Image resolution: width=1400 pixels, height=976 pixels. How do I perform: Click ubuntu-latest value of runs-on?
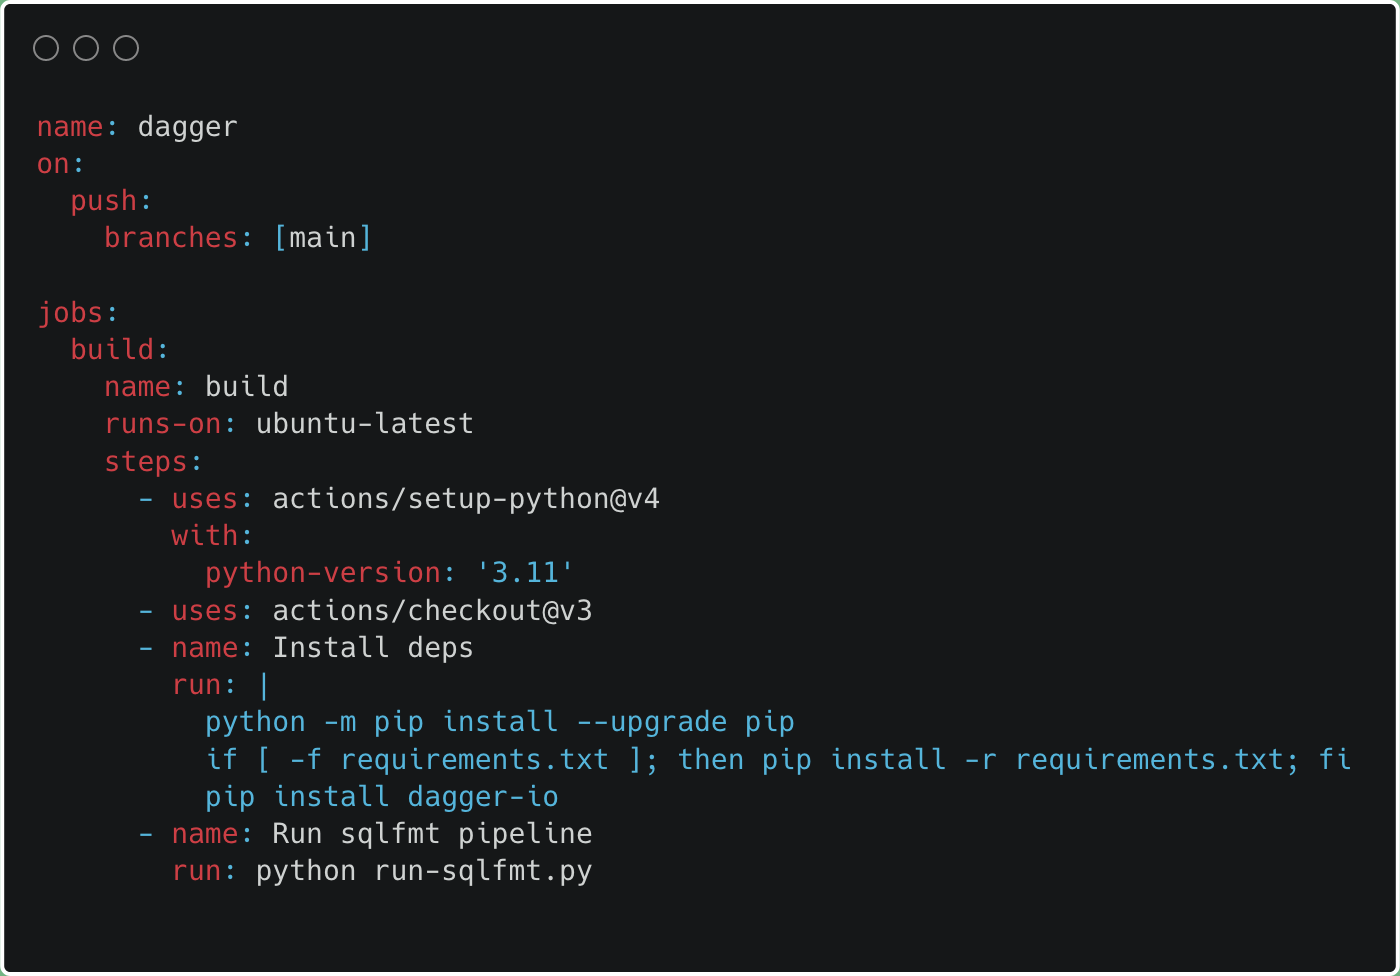point(365,424)
